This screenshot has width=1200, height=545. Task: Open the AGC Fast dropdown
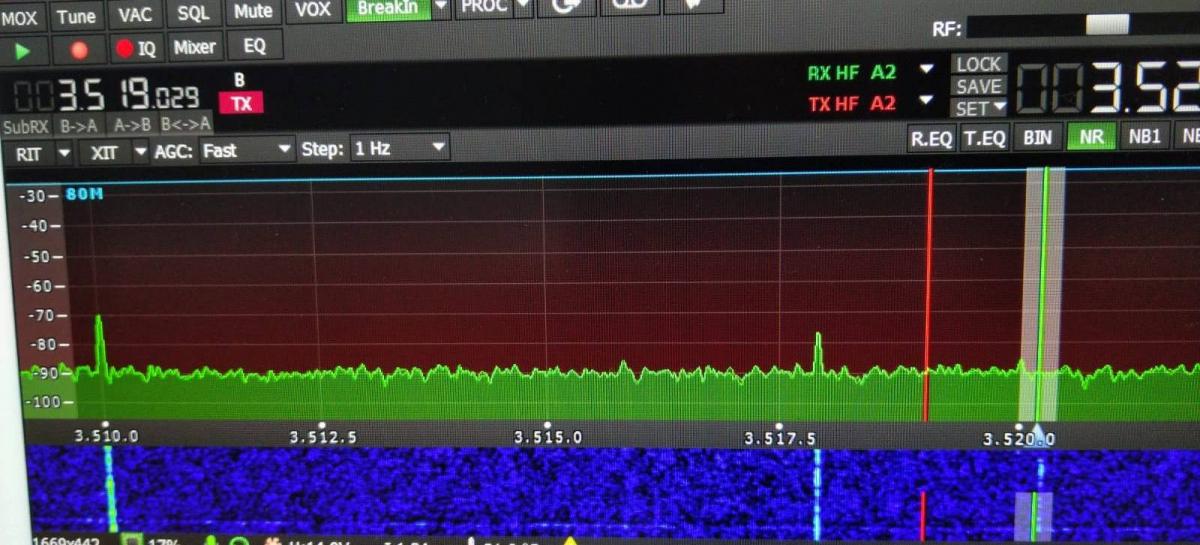tap(246, 150)
